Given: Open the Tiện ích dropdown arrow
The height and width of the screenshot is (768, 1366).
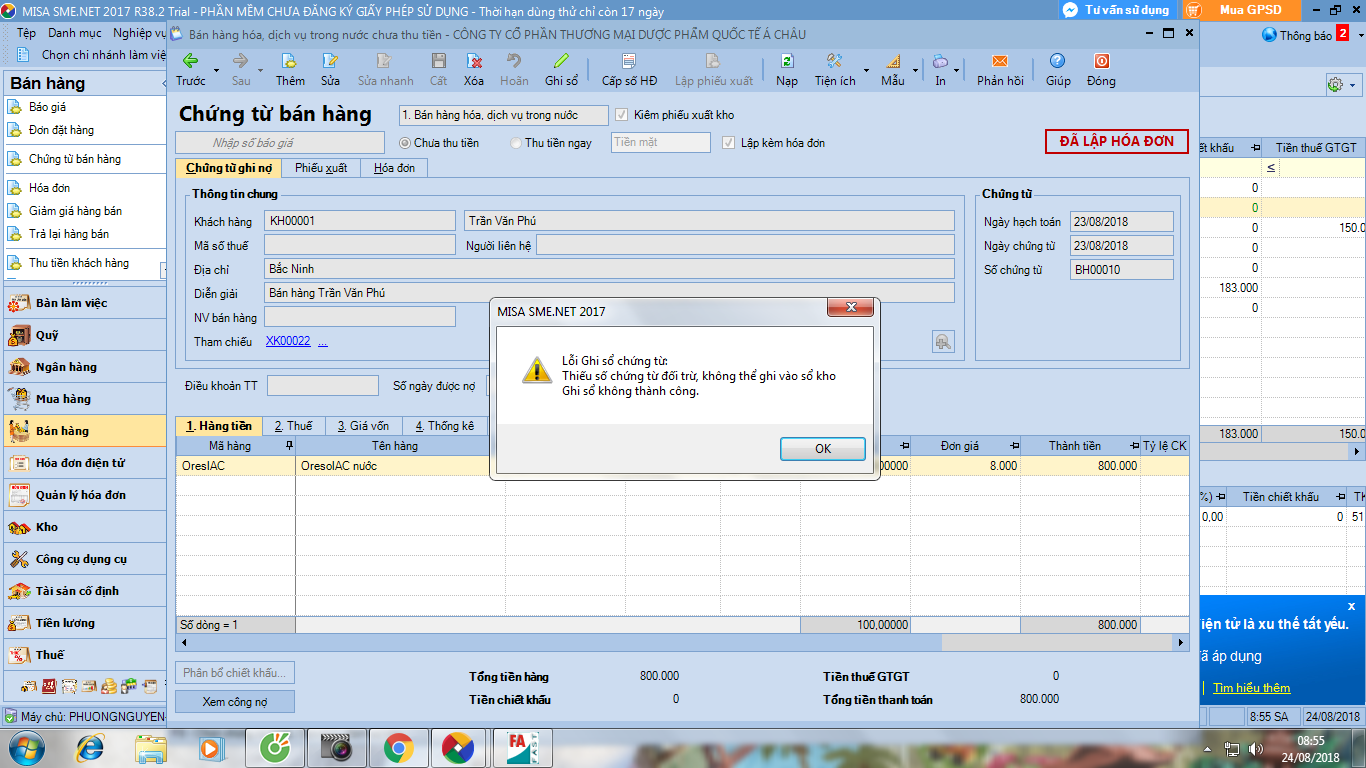Looking at the screenshot, I should [866, 71].
